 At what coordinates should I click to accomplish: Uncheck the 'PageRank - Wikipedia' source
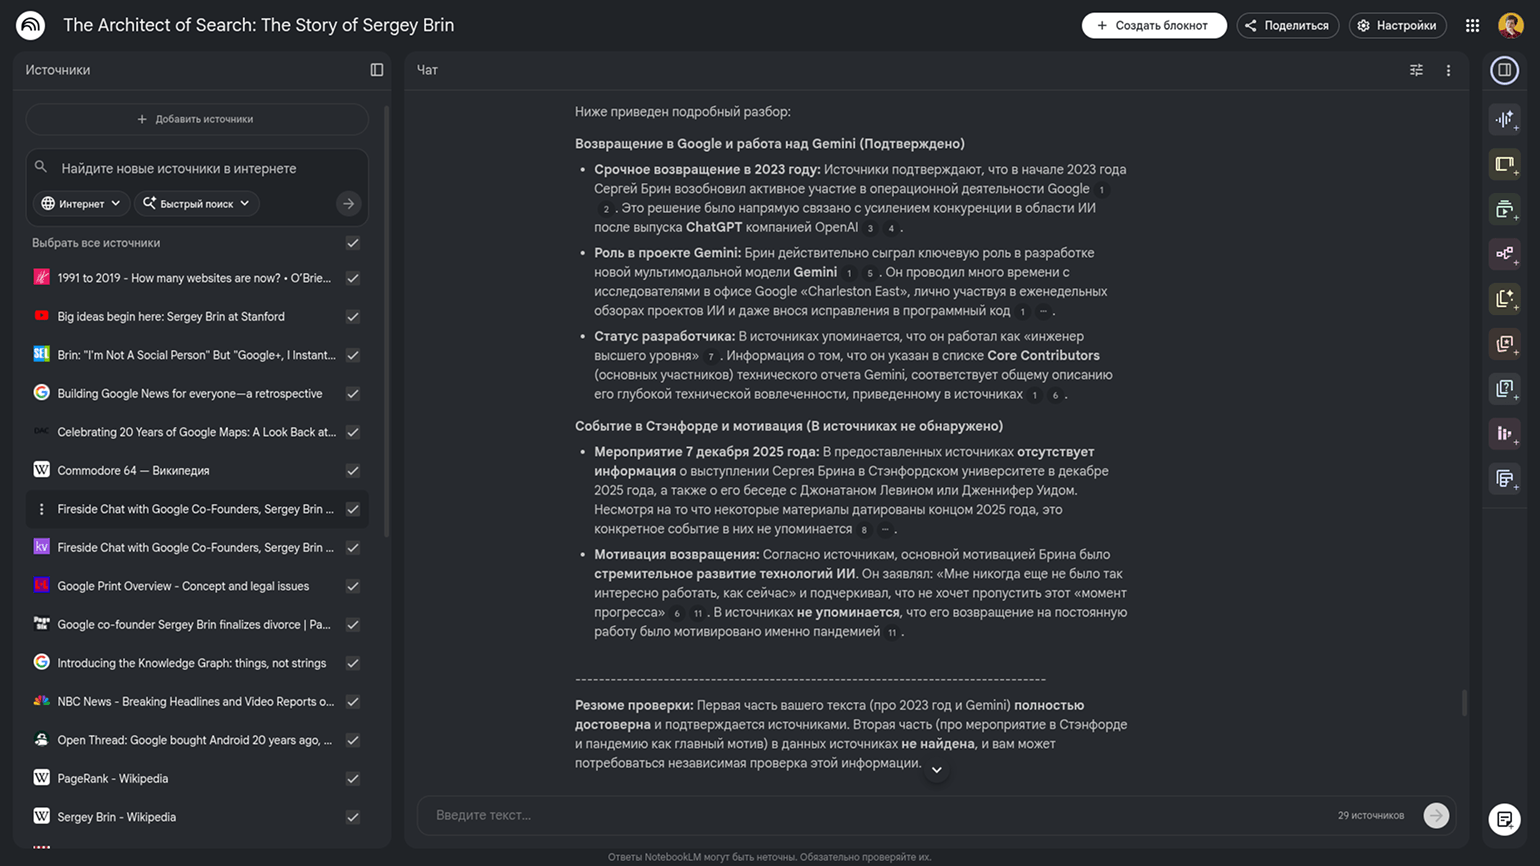[x=353, y=779]
